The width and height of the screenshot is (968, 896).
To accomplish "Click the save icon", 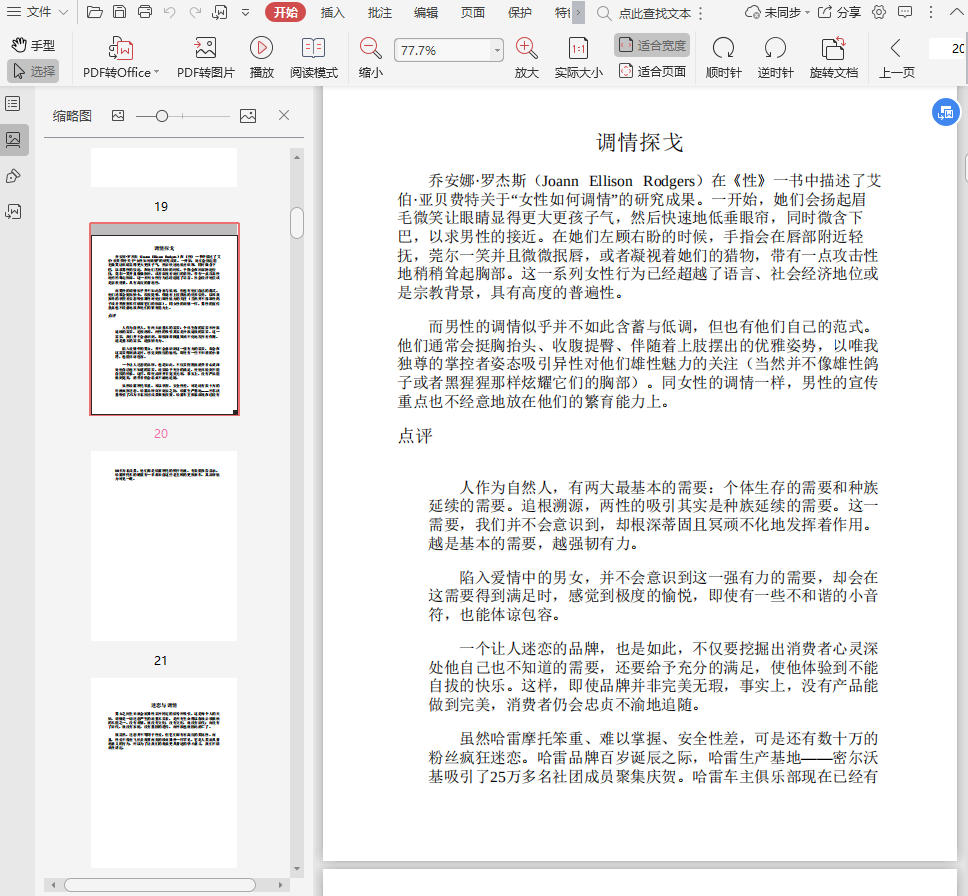I will 119,12.
